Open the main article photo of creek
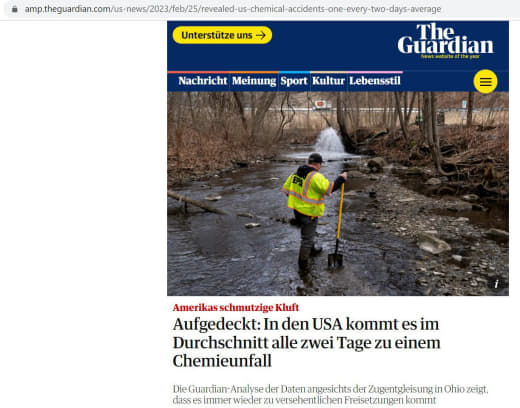Screen dimensions: 520x408 pos(338,194)
